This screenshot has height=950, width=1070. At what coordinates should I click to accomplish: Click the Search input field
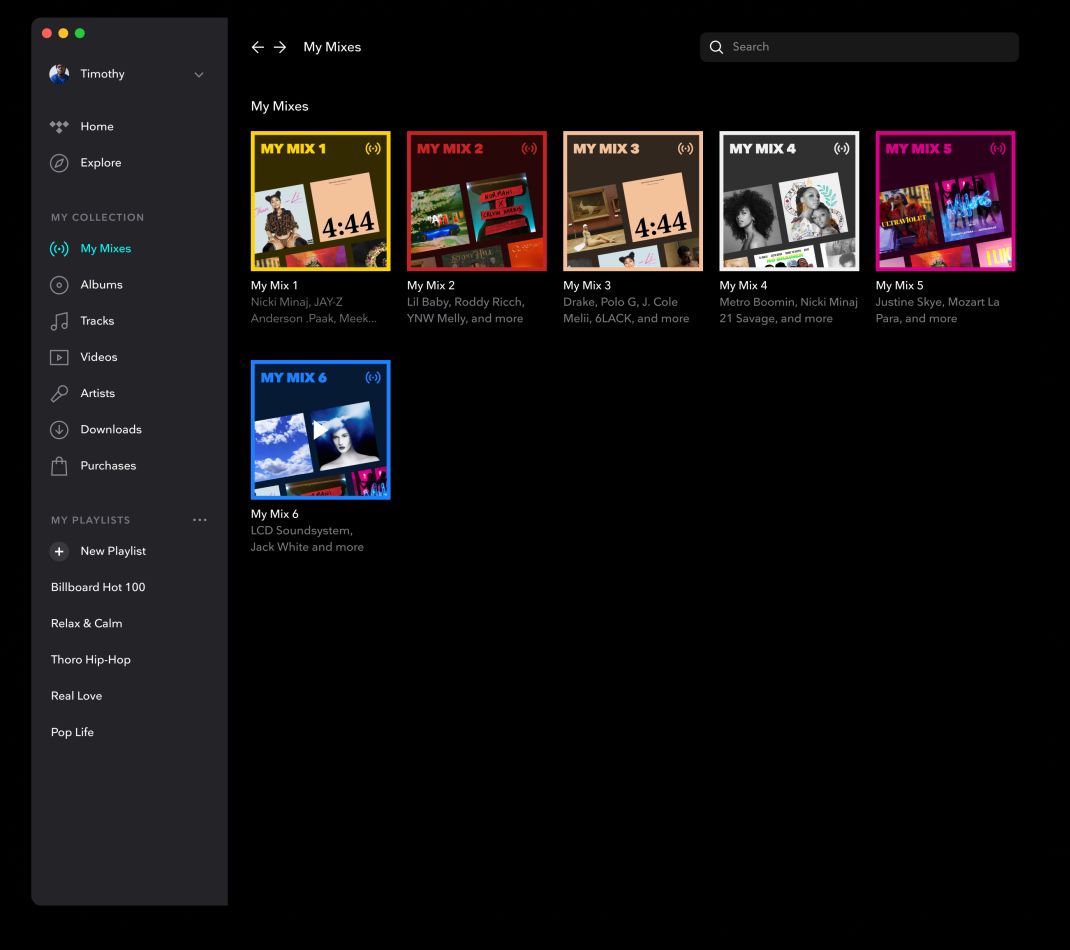point(859,47)
